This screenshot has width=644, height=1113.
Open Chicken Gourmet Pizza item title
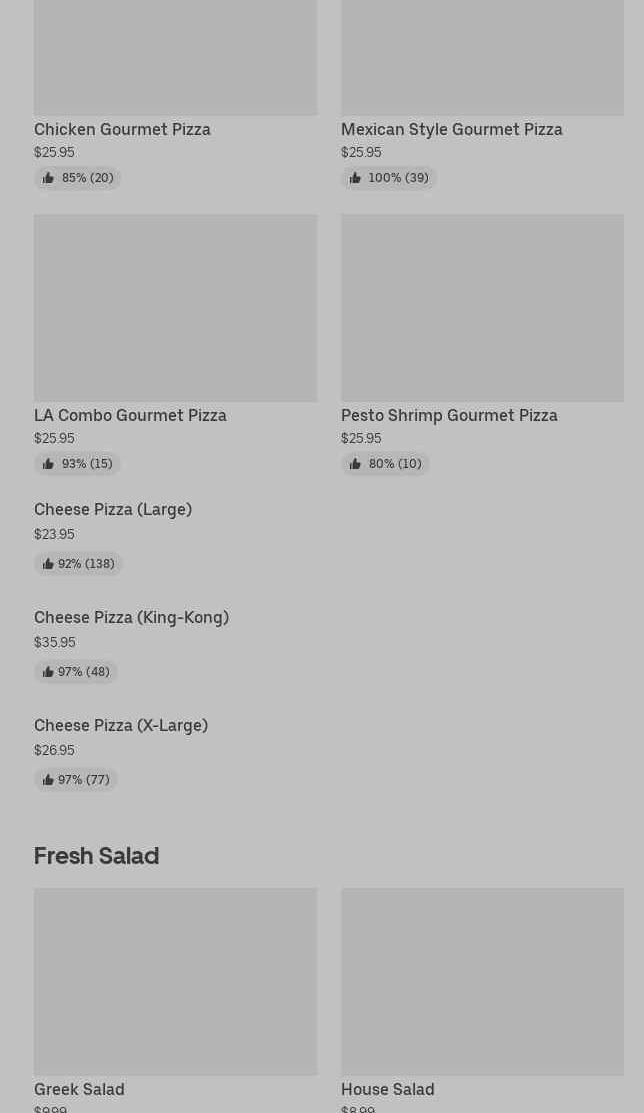122,129
